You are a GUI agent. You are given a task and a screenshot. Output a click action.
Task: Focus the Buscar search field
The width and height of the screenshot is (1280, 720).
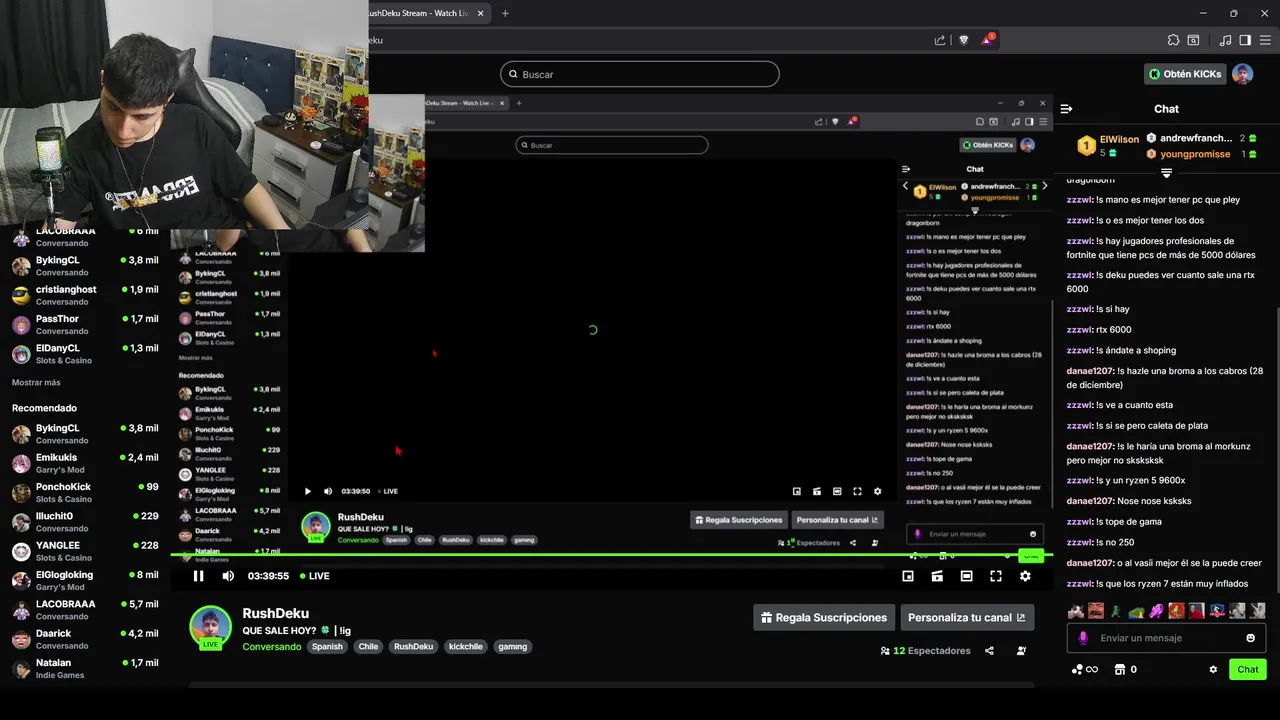pos(640,74)
